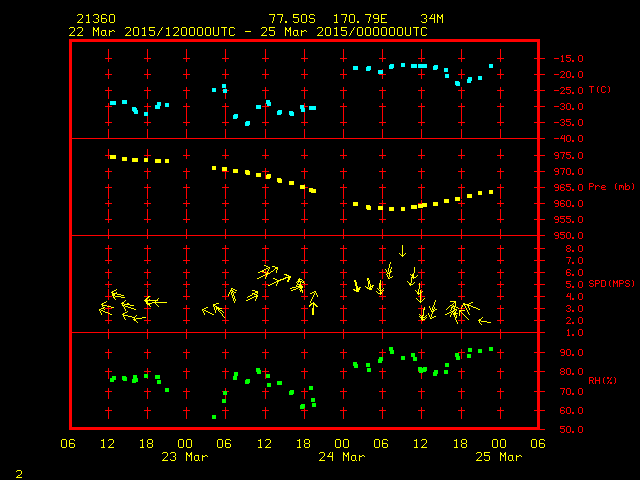The width and height of the screenshot is (640, 480).
Task: Click the elevation label 34M
Action: (x=432, y=19)
